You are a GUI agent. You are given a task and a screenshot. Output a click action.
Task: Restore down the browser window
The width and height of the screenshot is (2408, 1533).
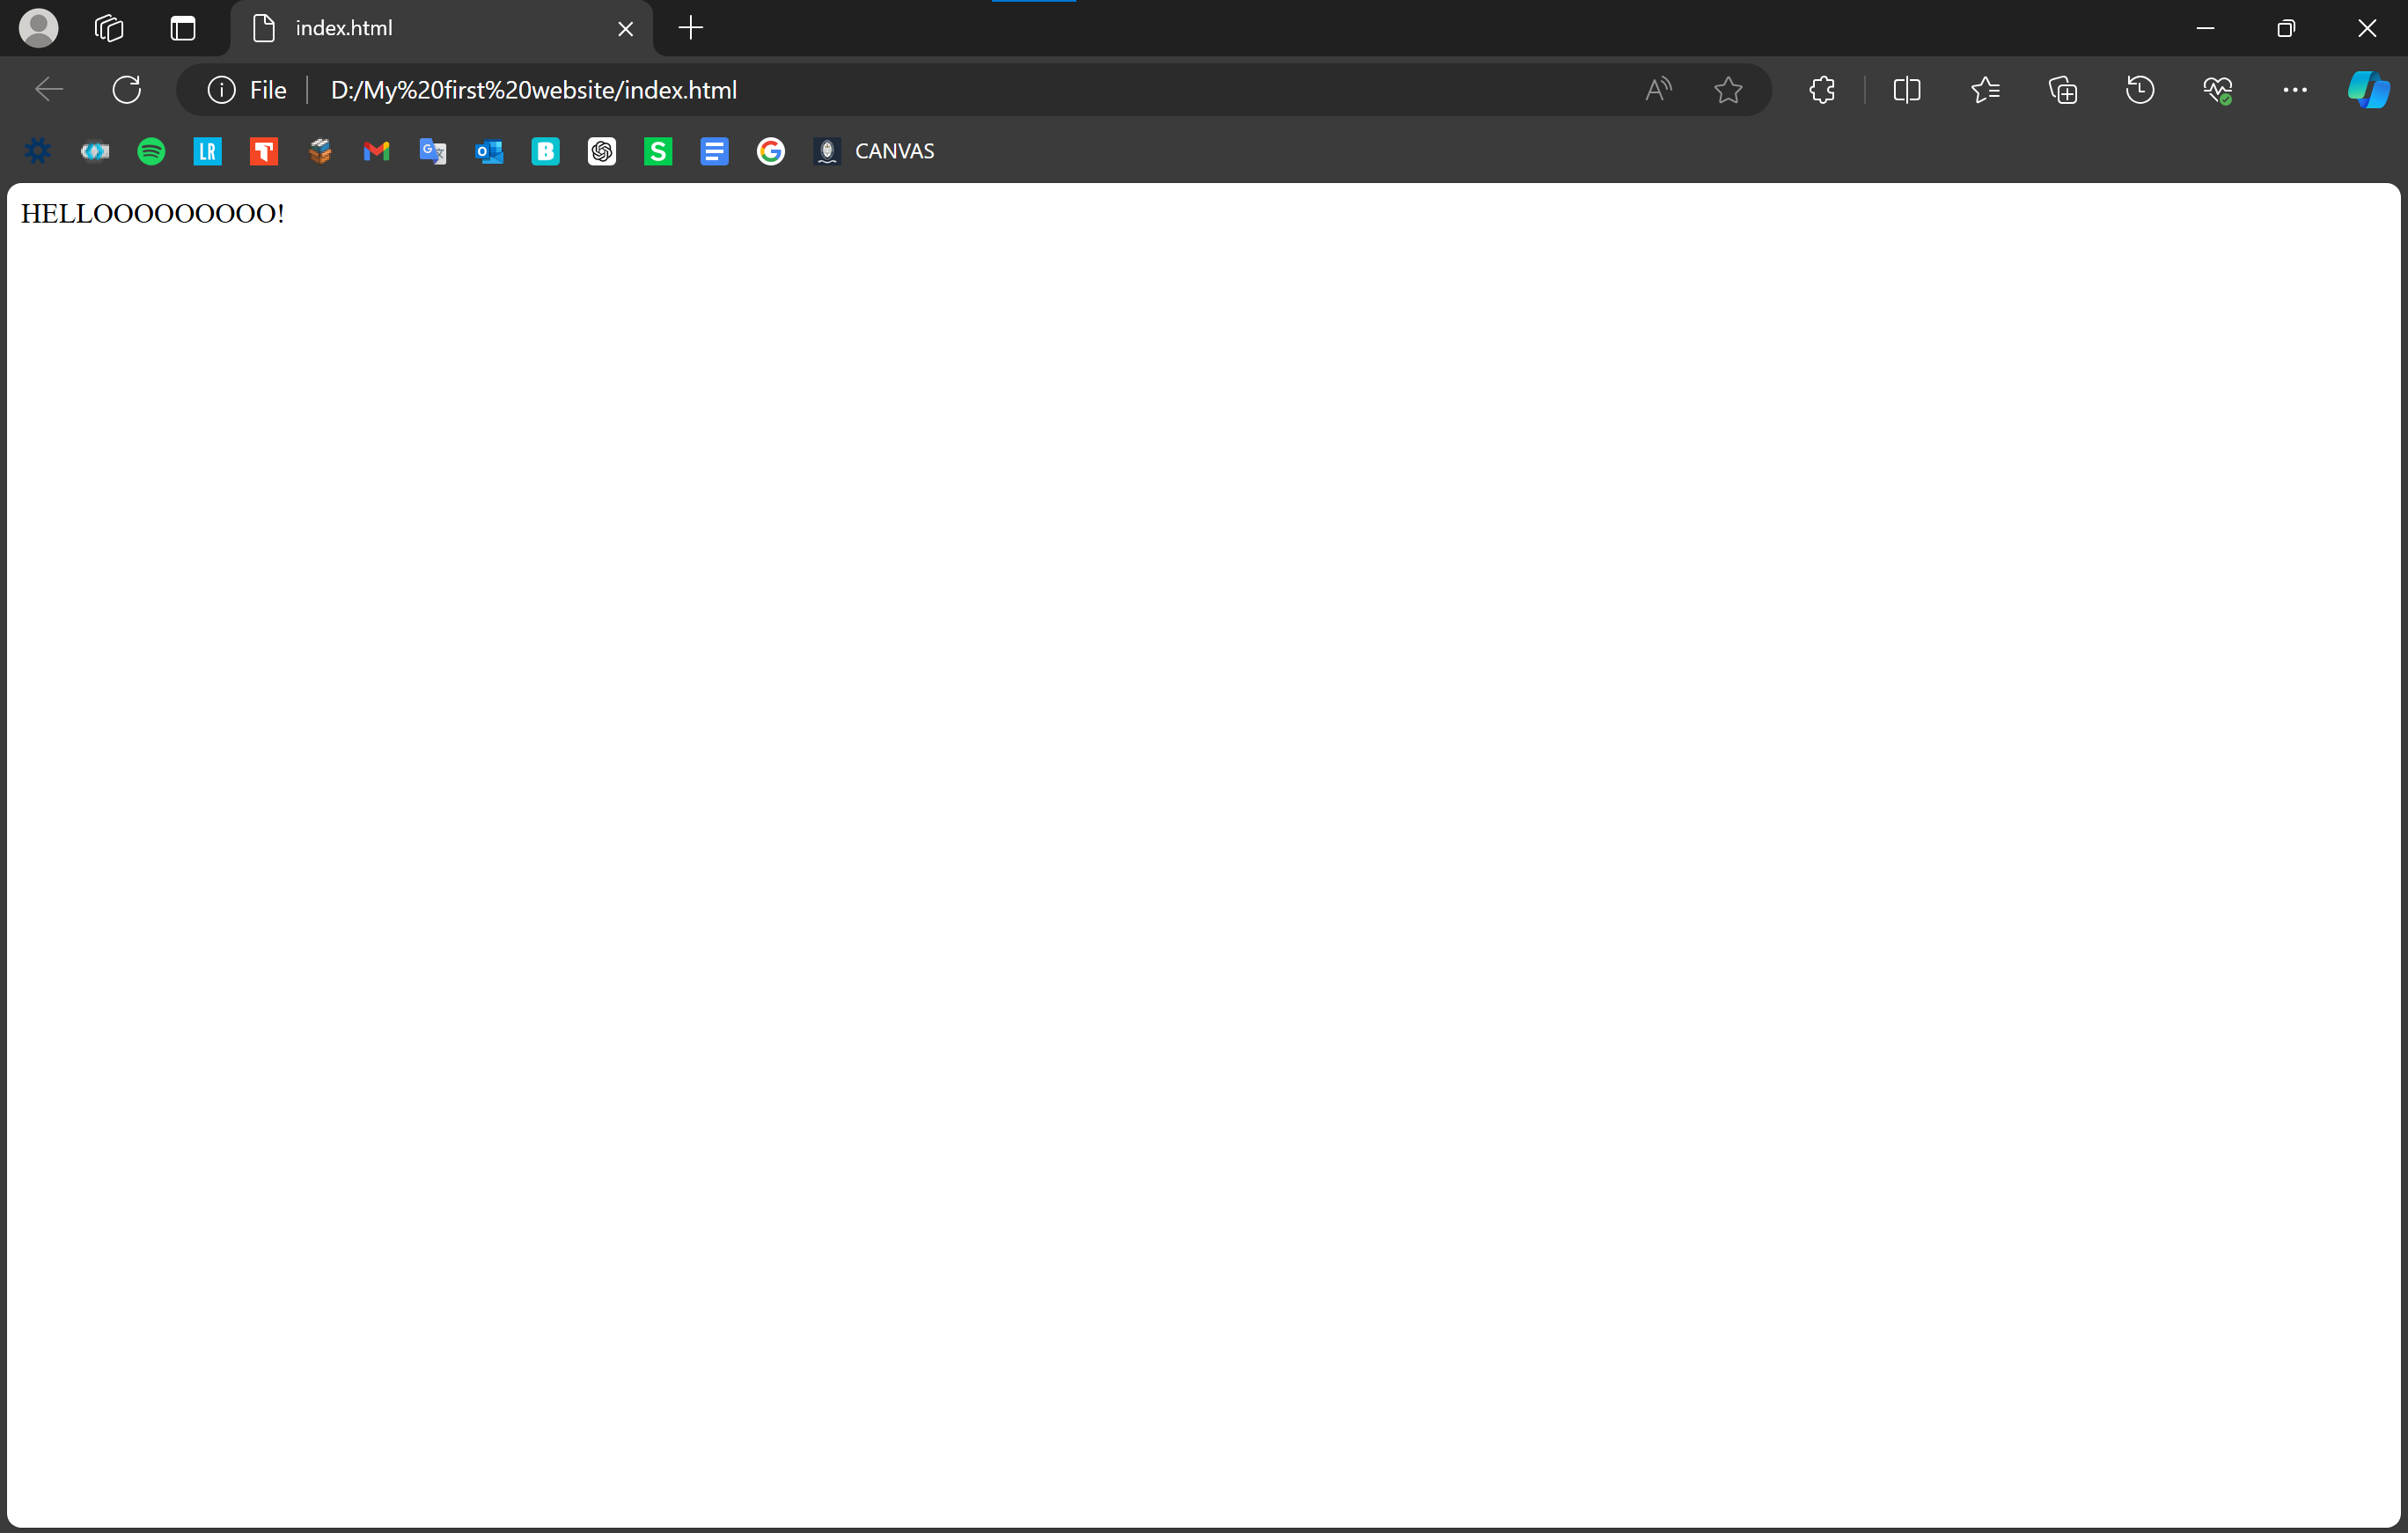click(x=2285, y=28)
